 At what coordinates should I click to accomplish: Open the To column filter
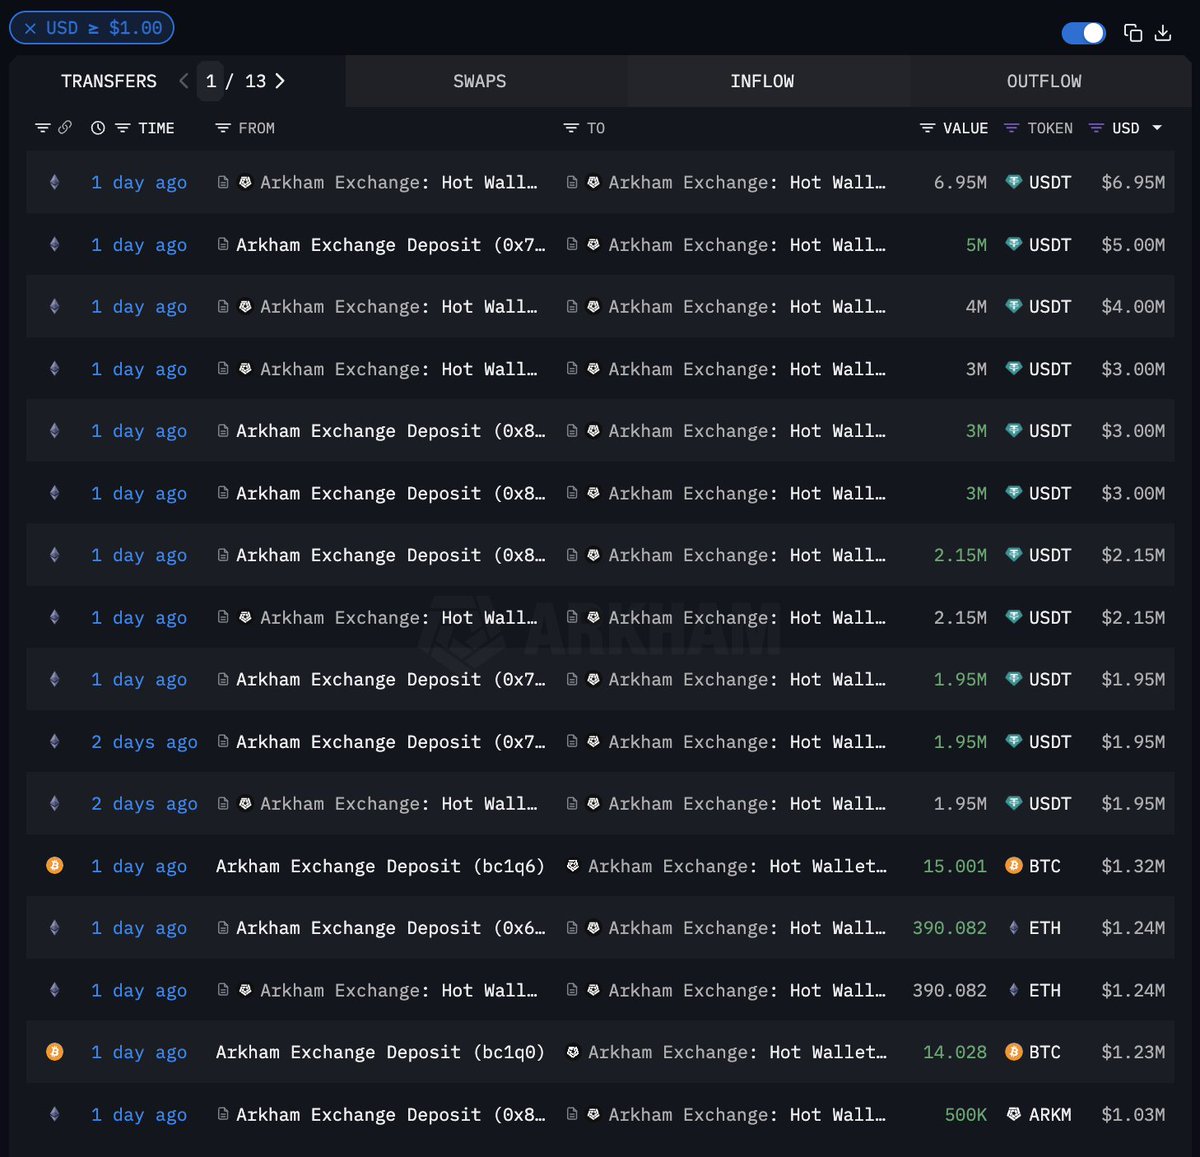[571, 128]
